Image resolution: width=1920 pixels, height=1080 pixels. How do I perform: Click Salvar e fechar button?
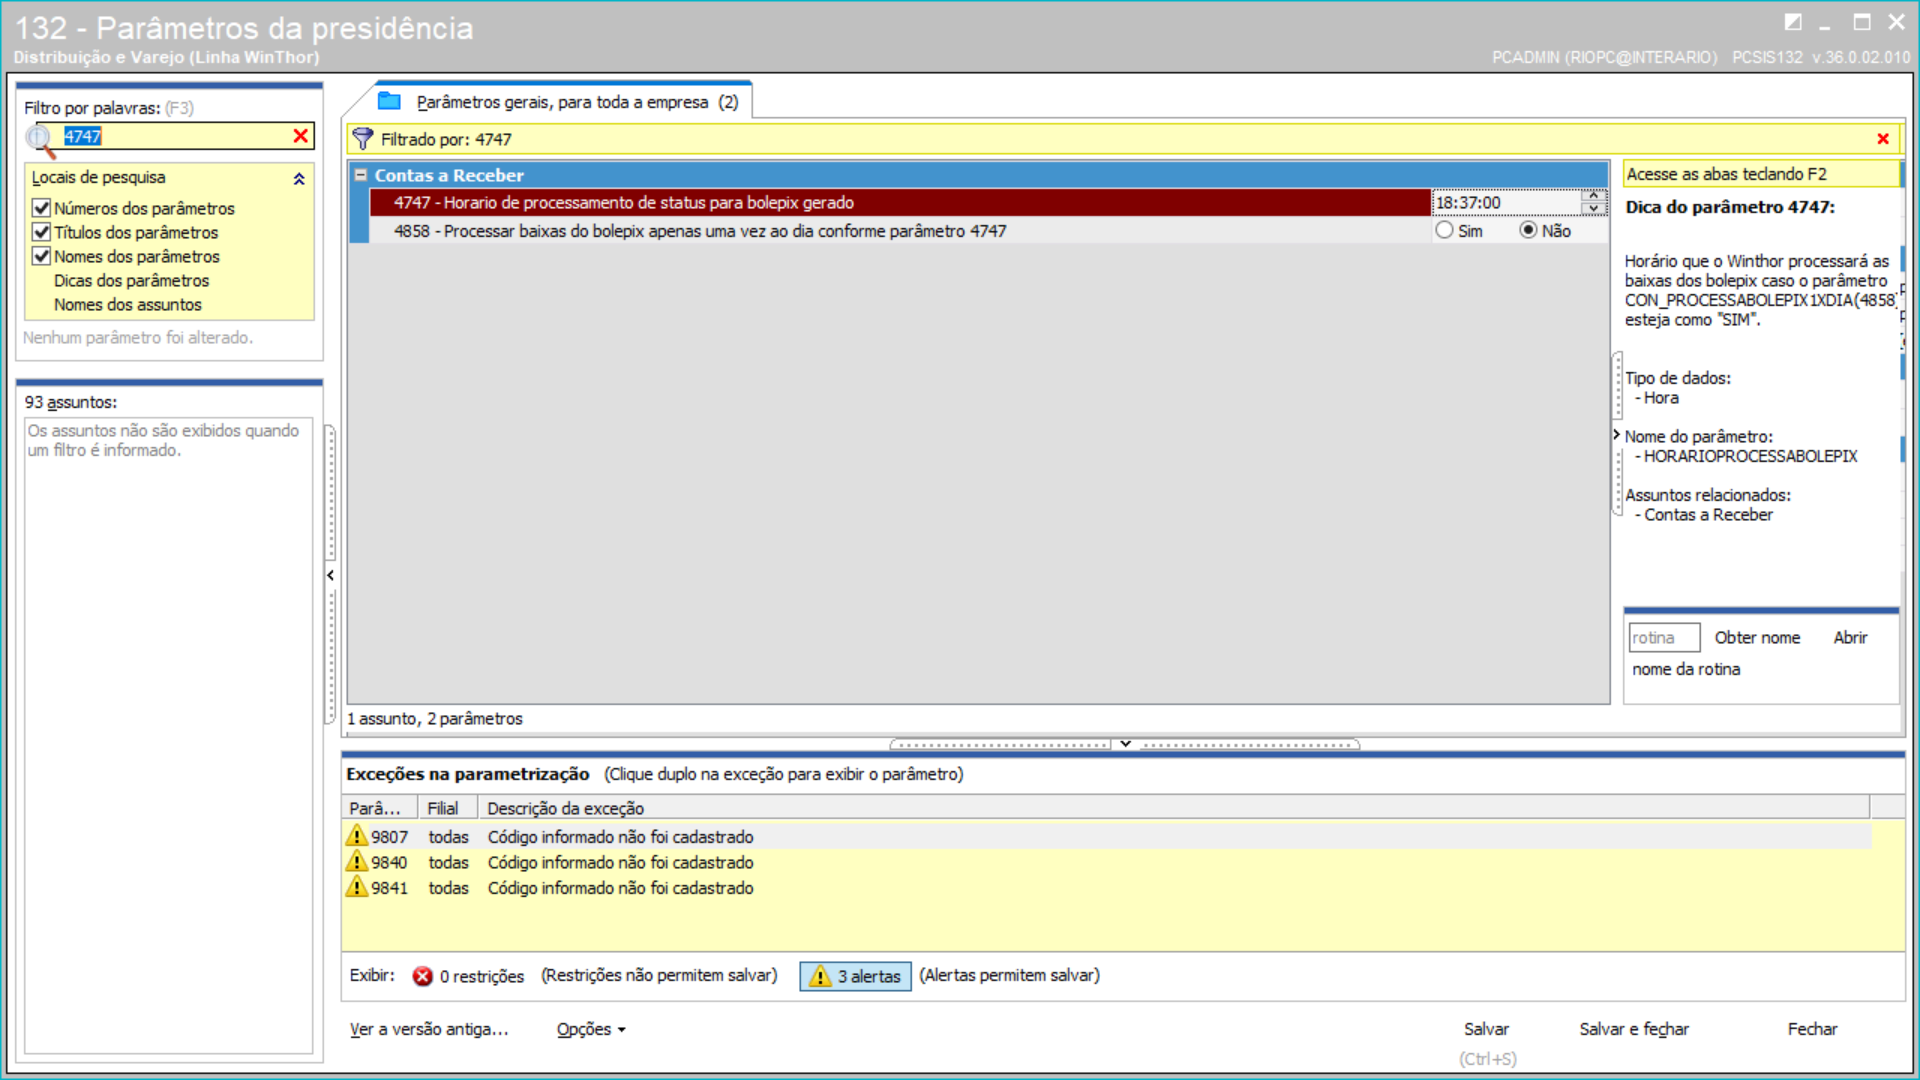(x=1633, y=1029)
